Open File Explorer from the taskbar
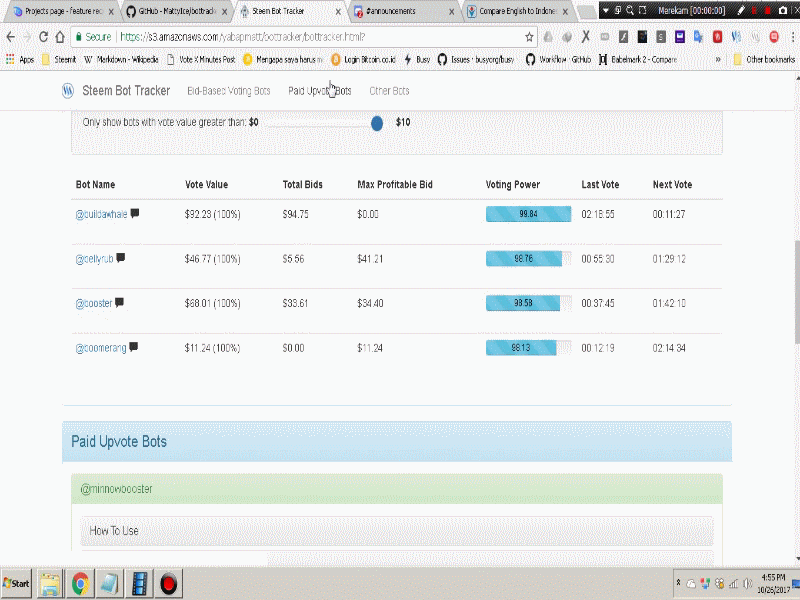Image resolution: width=800 pixels, height=600 pixels. [50, 584]
